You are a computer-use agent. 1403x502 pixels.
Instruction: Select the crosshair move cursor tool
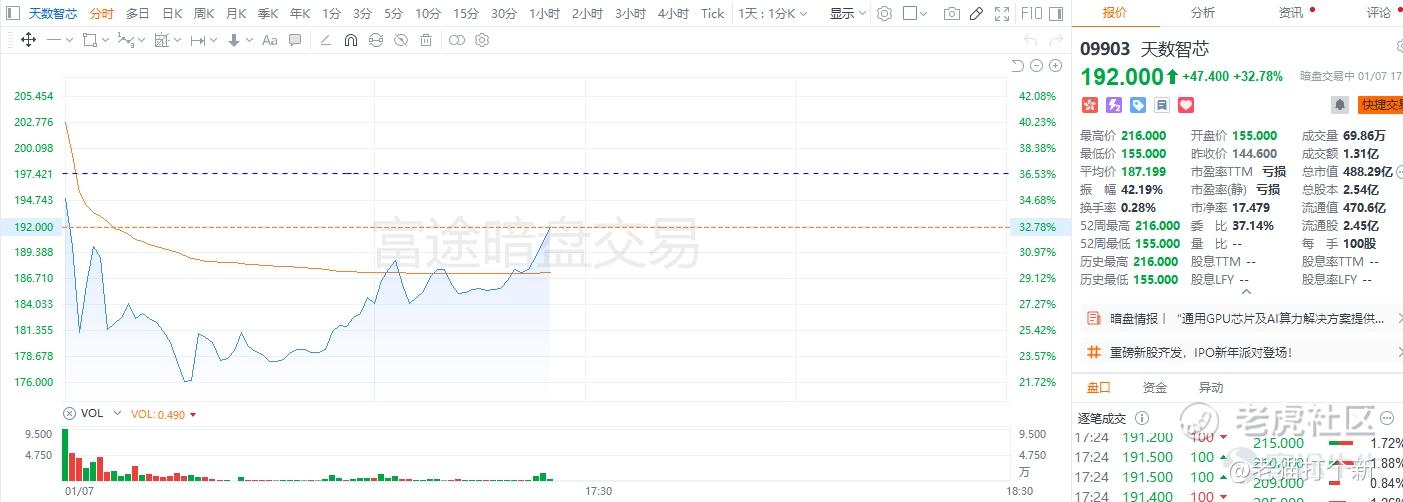tap(28, 40)
